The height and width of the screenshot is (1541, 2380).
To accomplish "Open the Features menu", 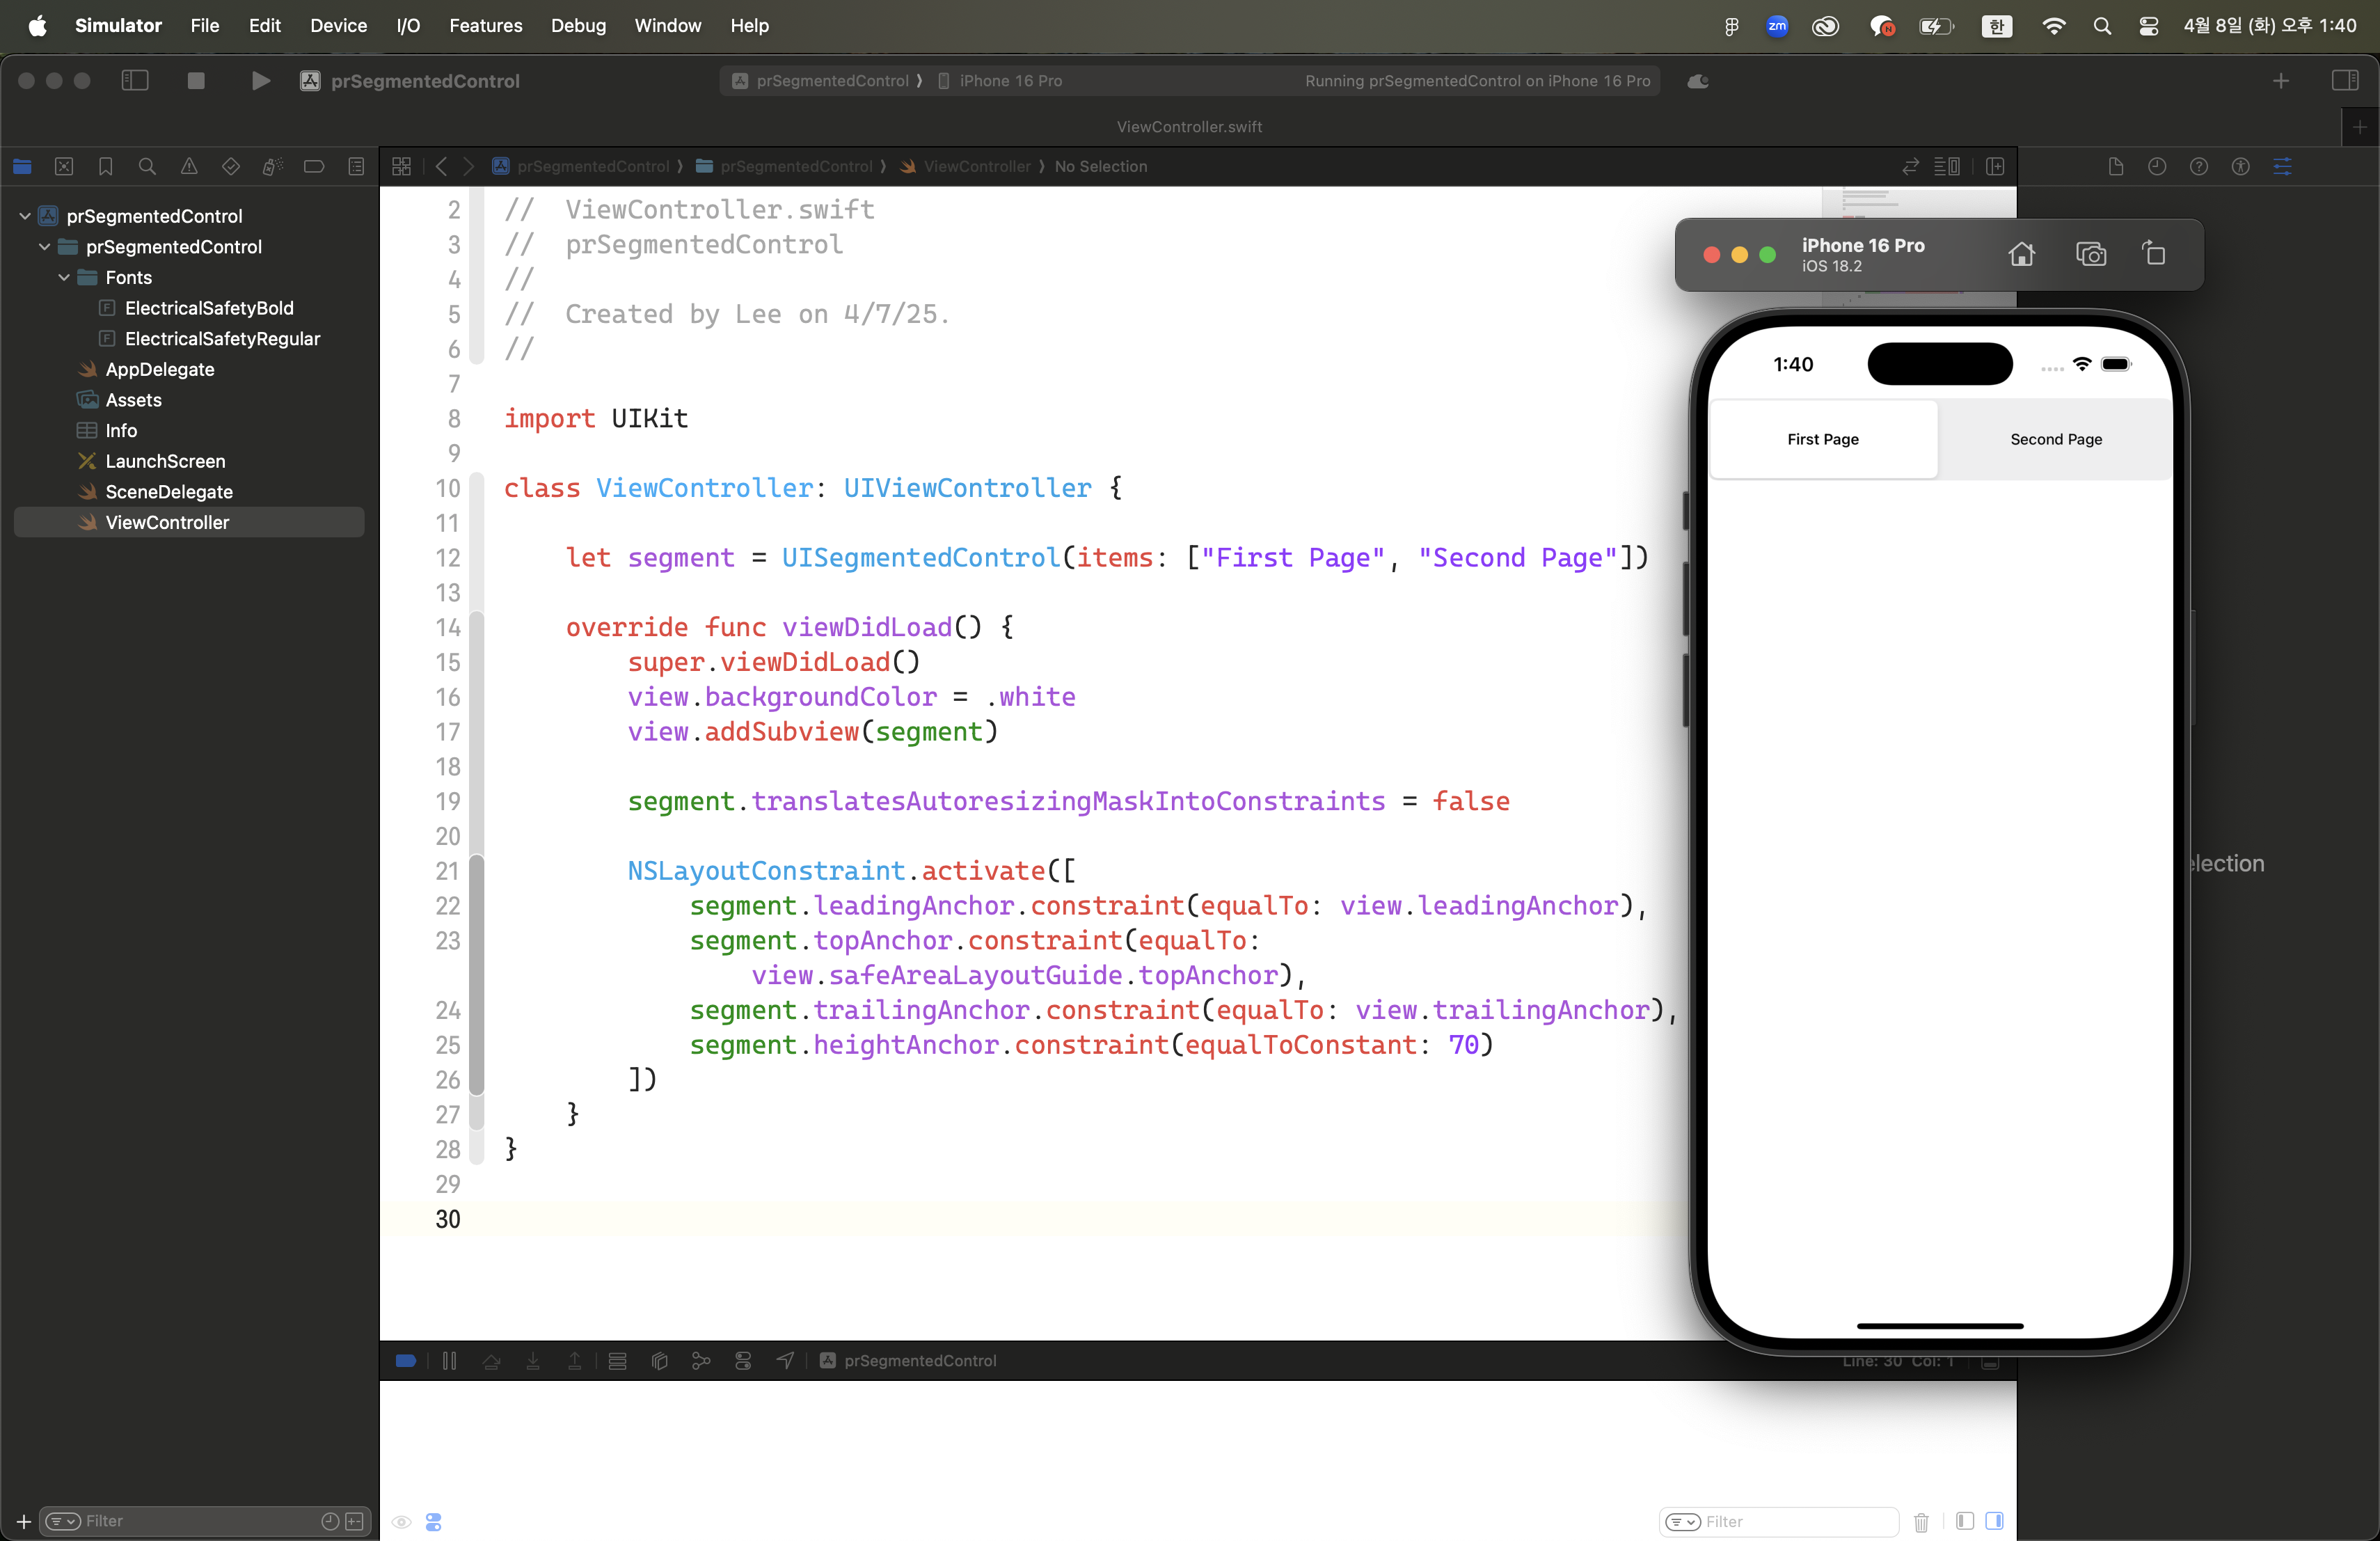I will (x=485, y=26).
